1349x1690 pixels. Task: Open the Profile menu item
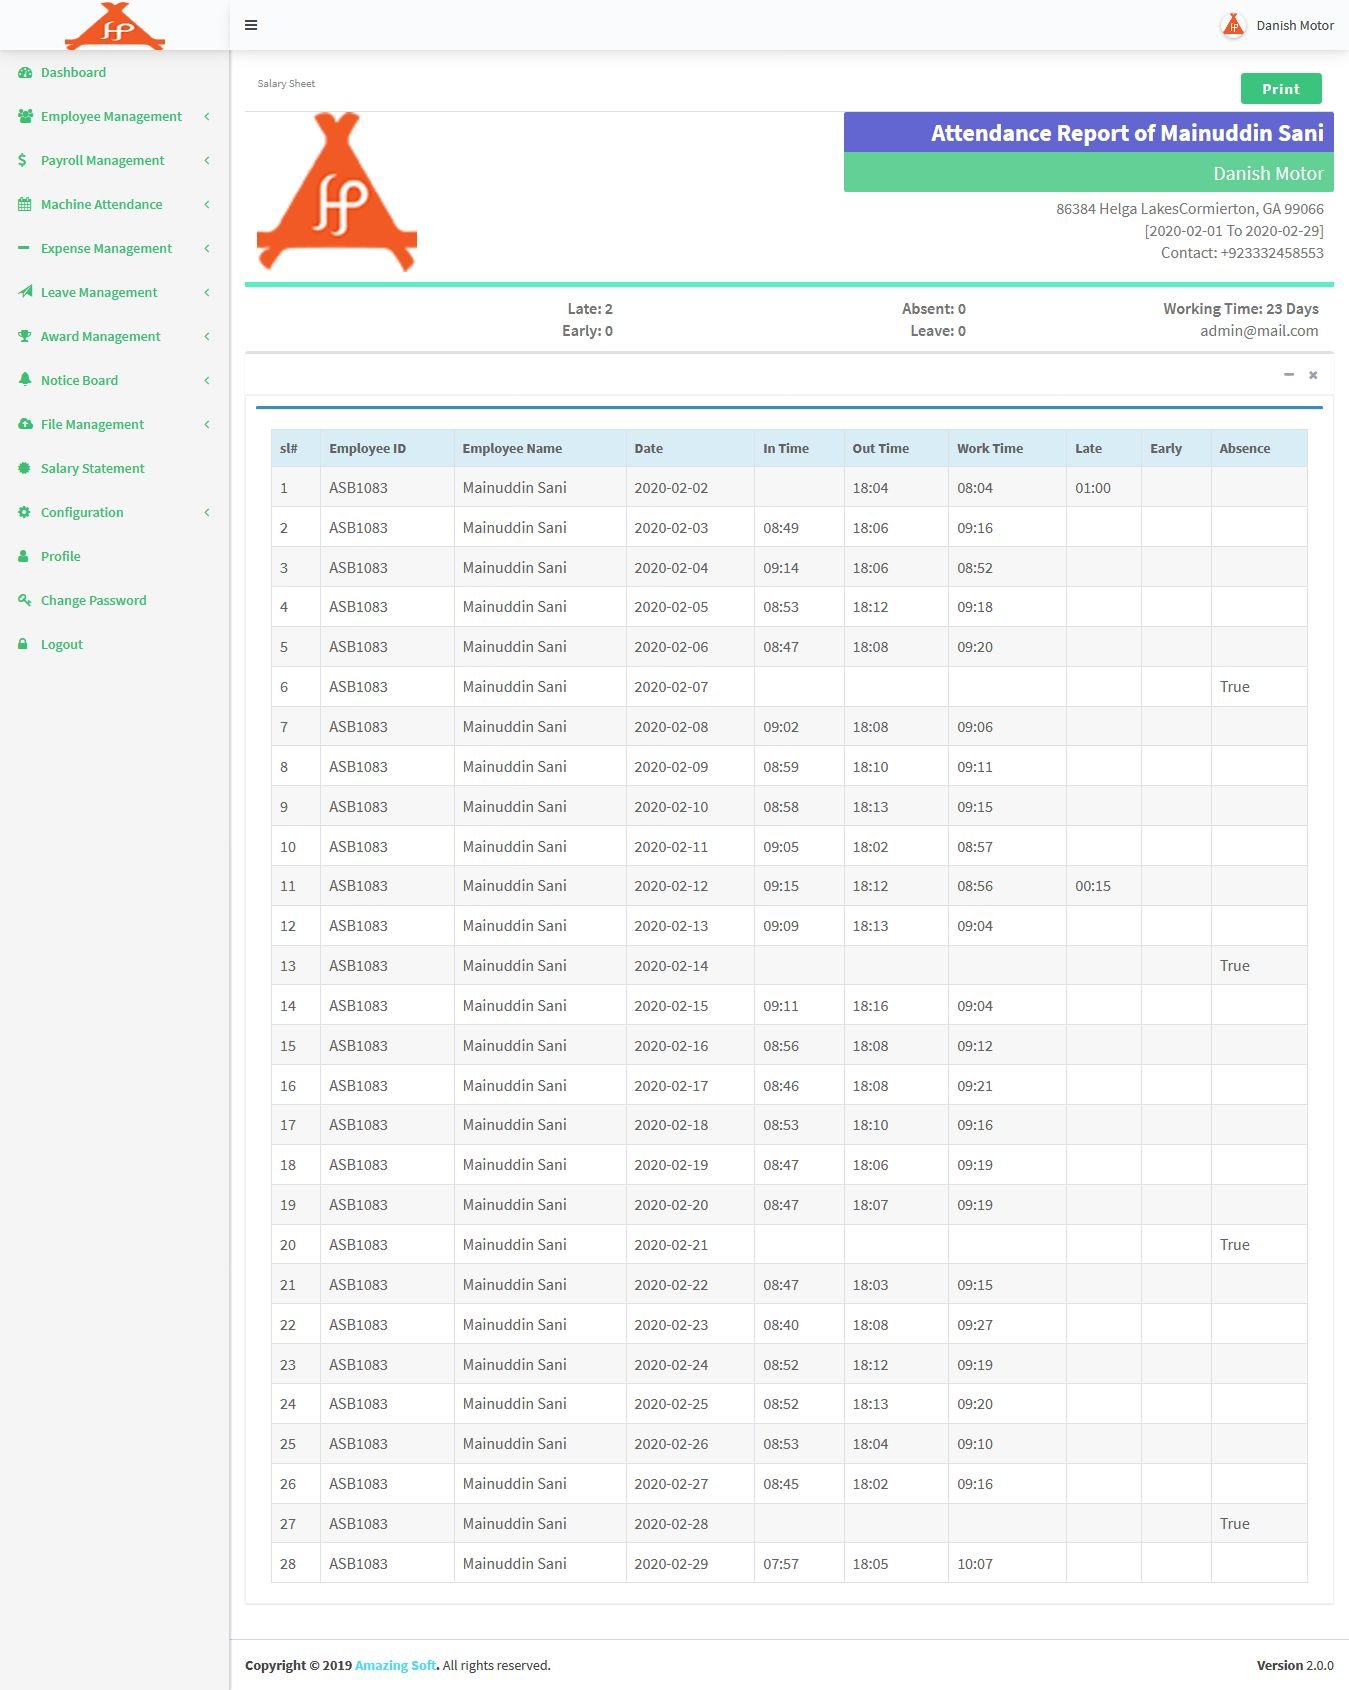click(115, 557)
